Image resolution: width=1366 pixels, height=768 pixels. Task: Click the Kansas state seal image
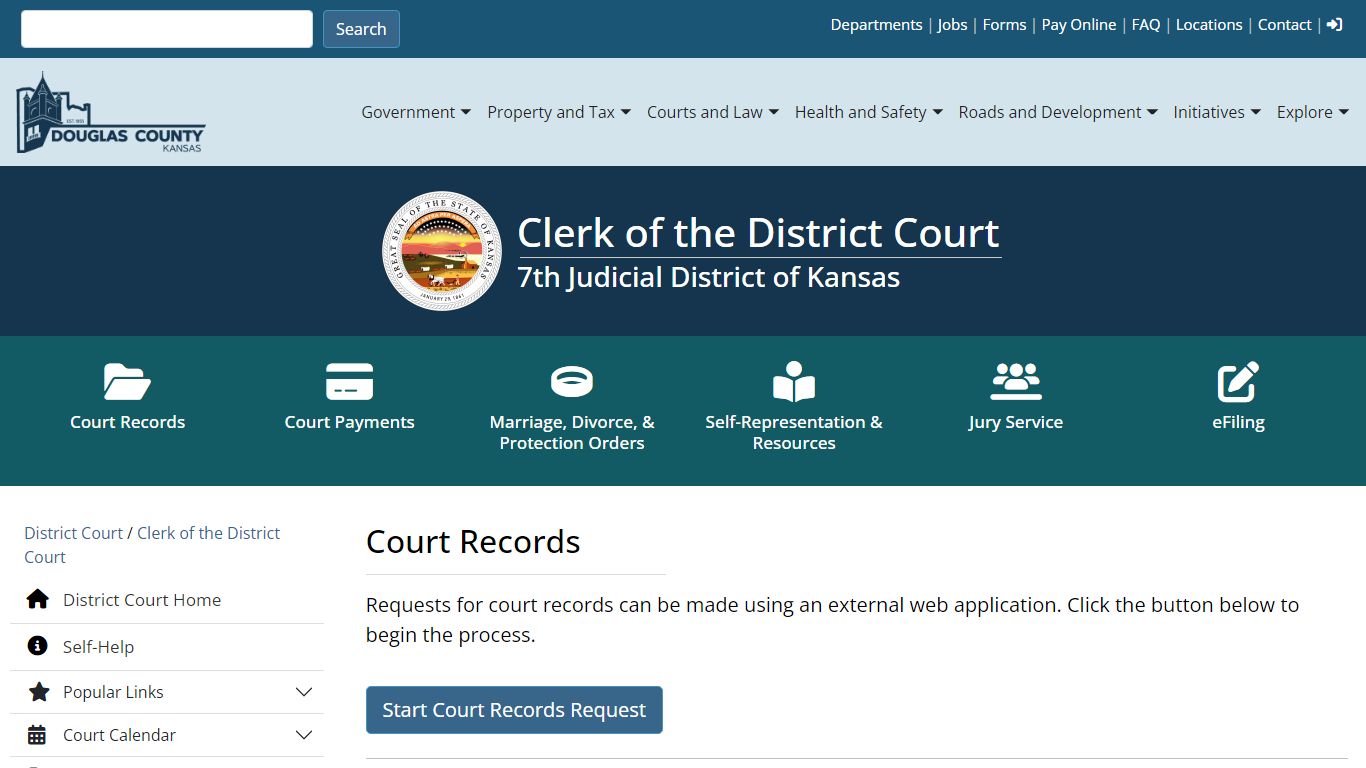click(442, 251)
